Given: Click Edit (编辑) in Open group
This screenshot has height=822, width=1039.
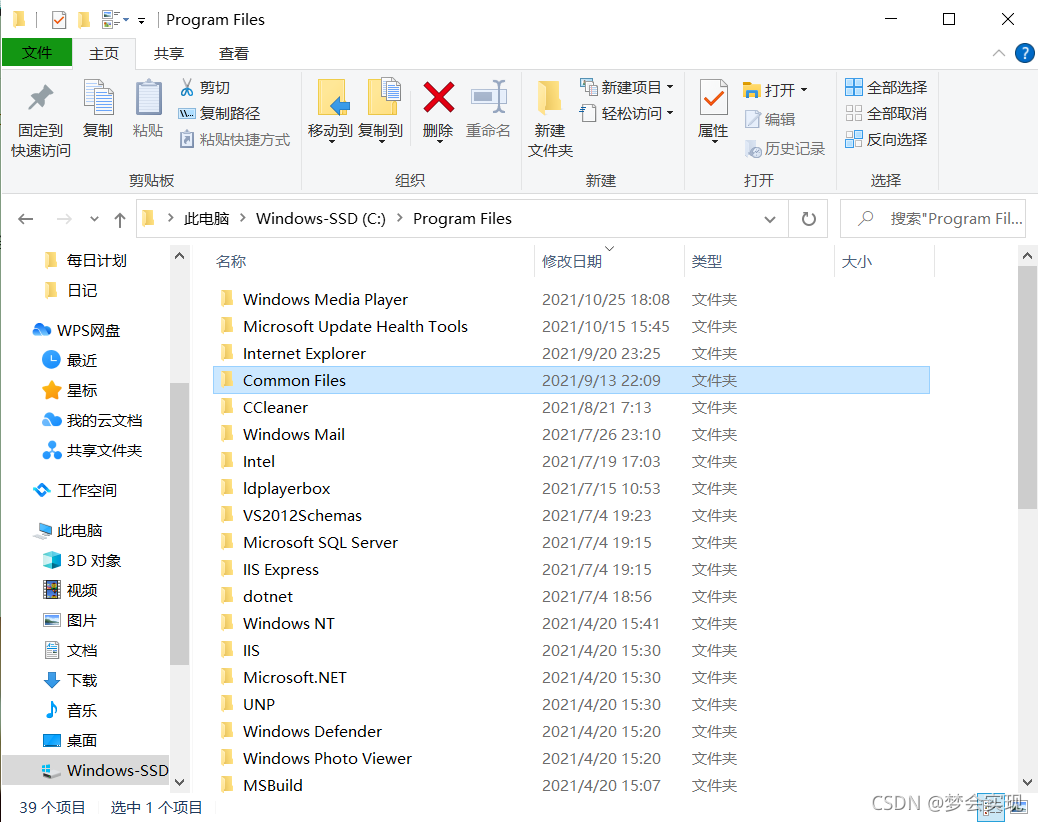Looking at the screenshot, I should click(770, 119).
